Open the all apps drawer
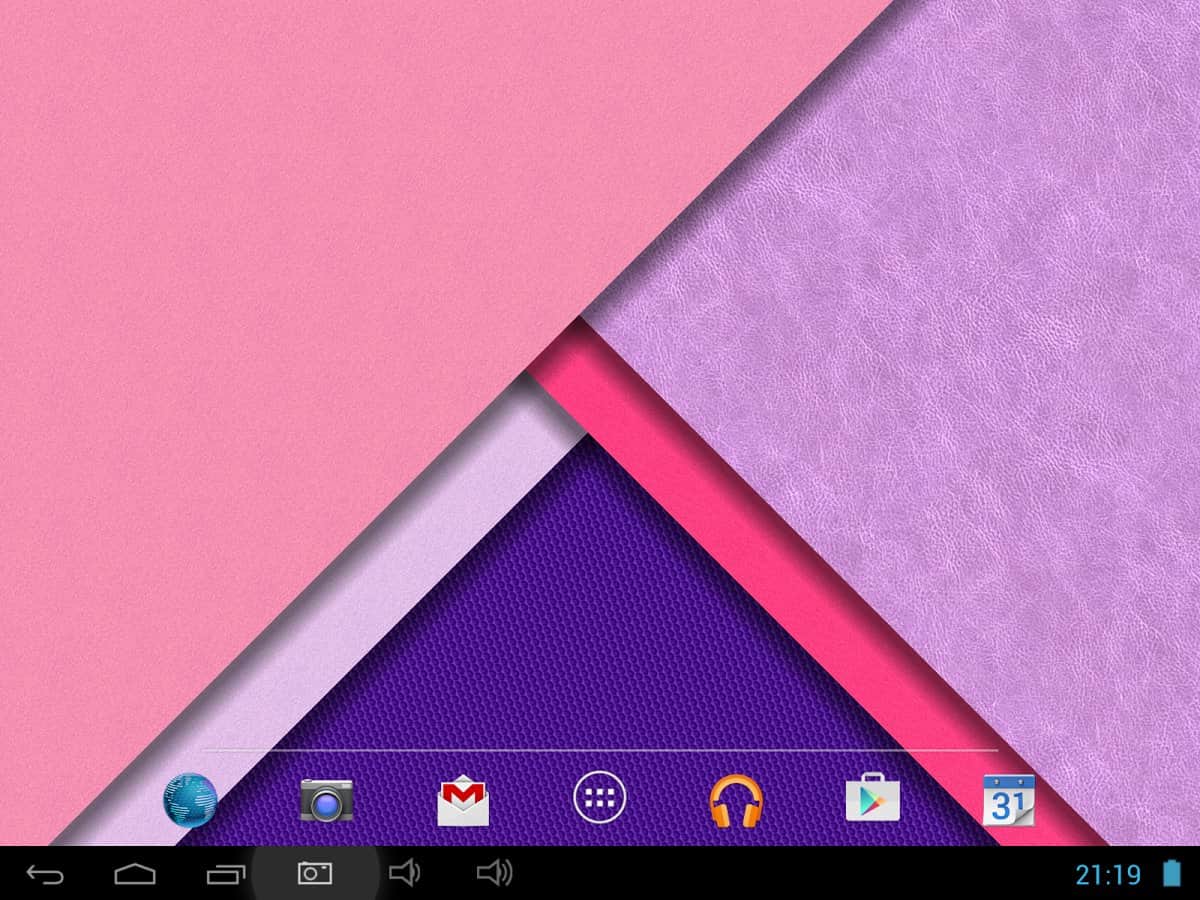Screen dimensions: 1200x900 [x=599, y=798]
